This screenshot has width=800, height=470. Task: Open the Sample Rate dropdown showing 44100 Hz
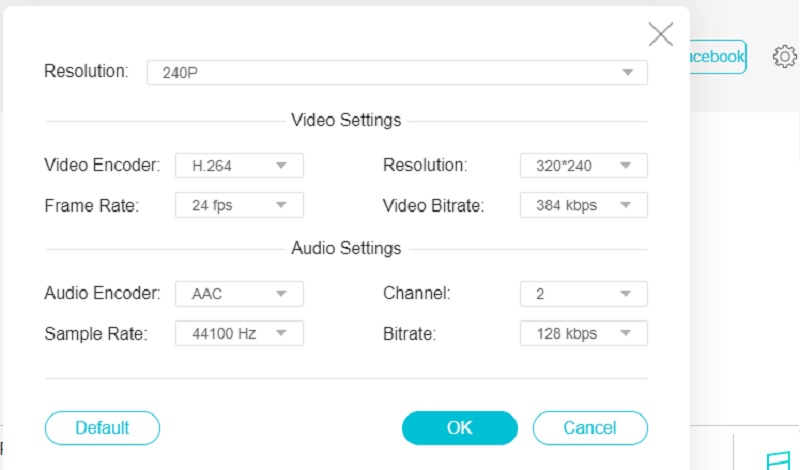tap(239, 333)
